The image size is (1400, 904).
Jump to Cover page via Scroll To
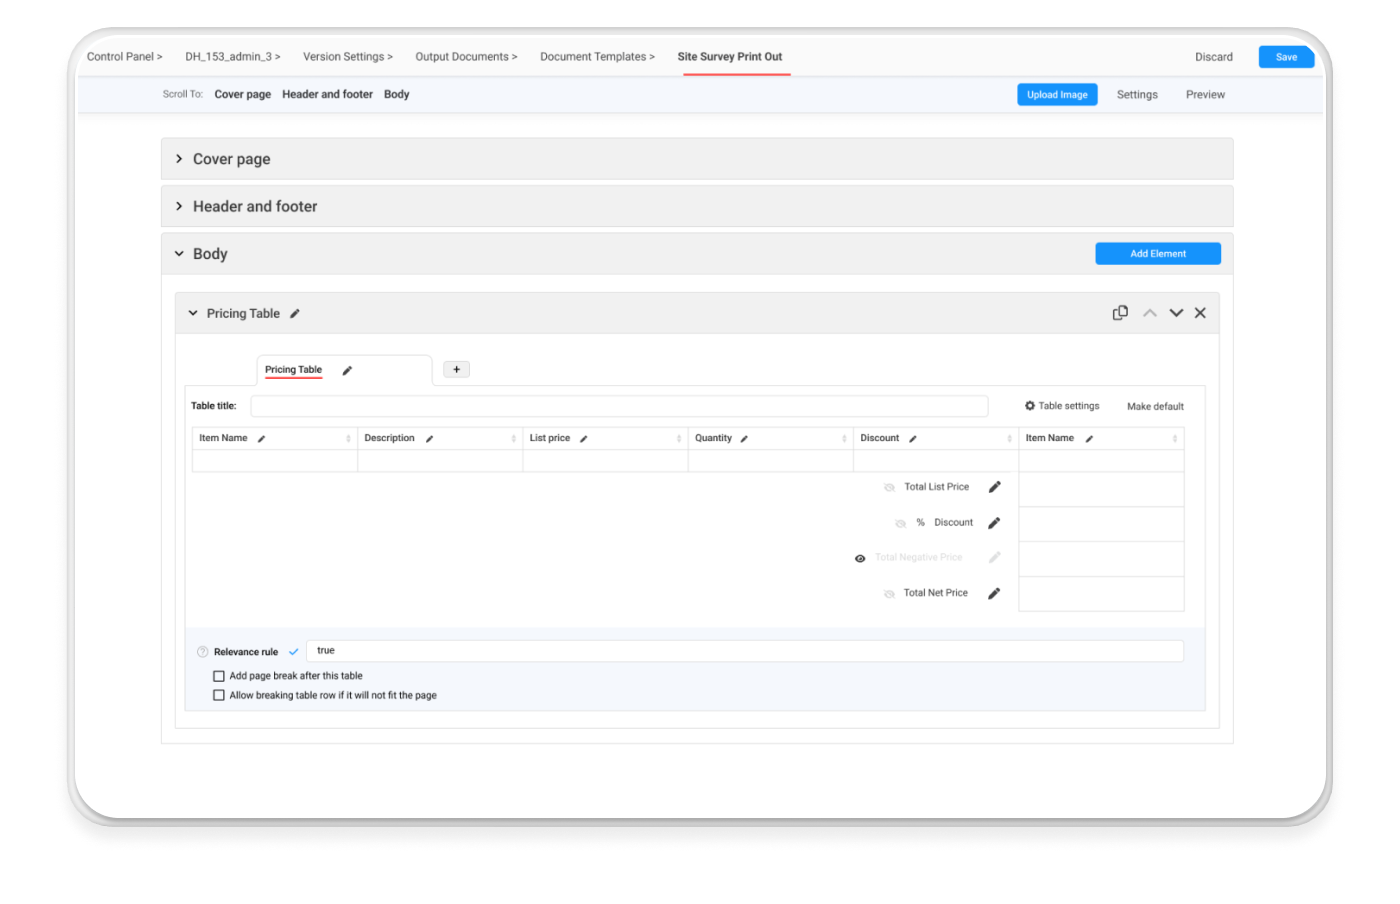[242, 95]
